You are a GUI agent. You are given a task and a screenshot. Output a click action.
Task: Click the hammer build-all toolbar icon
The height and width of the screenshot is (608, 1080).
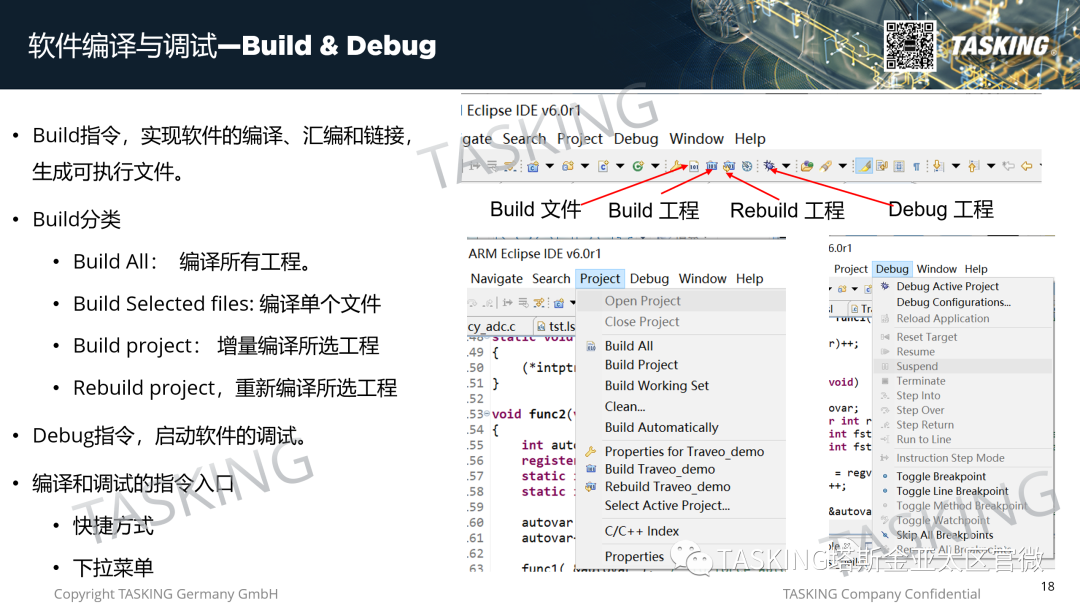pos(676,166)
